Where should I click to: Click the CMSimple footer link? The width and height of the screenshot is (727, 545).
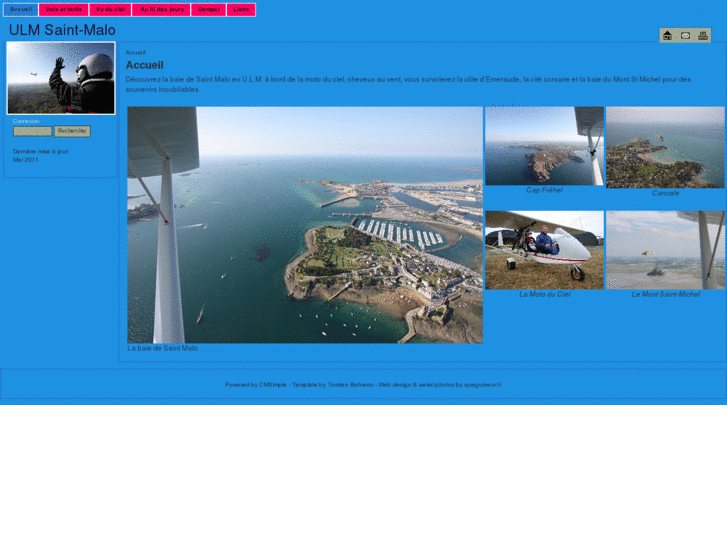coord(273,385)
